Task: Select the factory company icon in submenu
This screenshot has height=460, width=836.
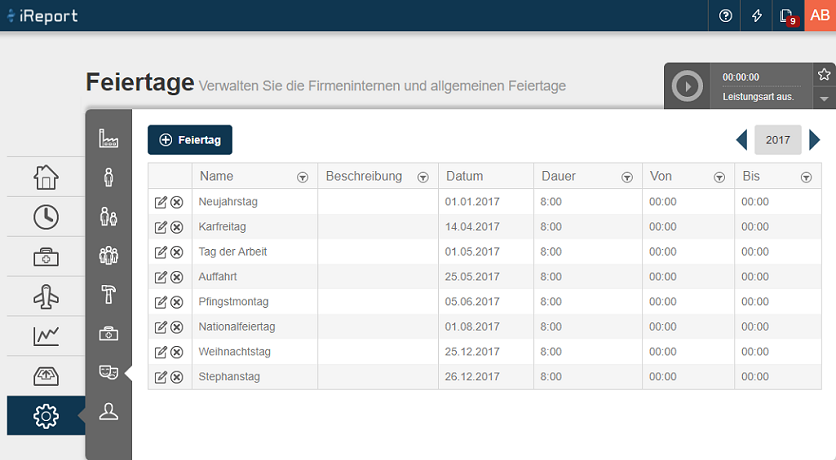Action: tap(108, 138)
